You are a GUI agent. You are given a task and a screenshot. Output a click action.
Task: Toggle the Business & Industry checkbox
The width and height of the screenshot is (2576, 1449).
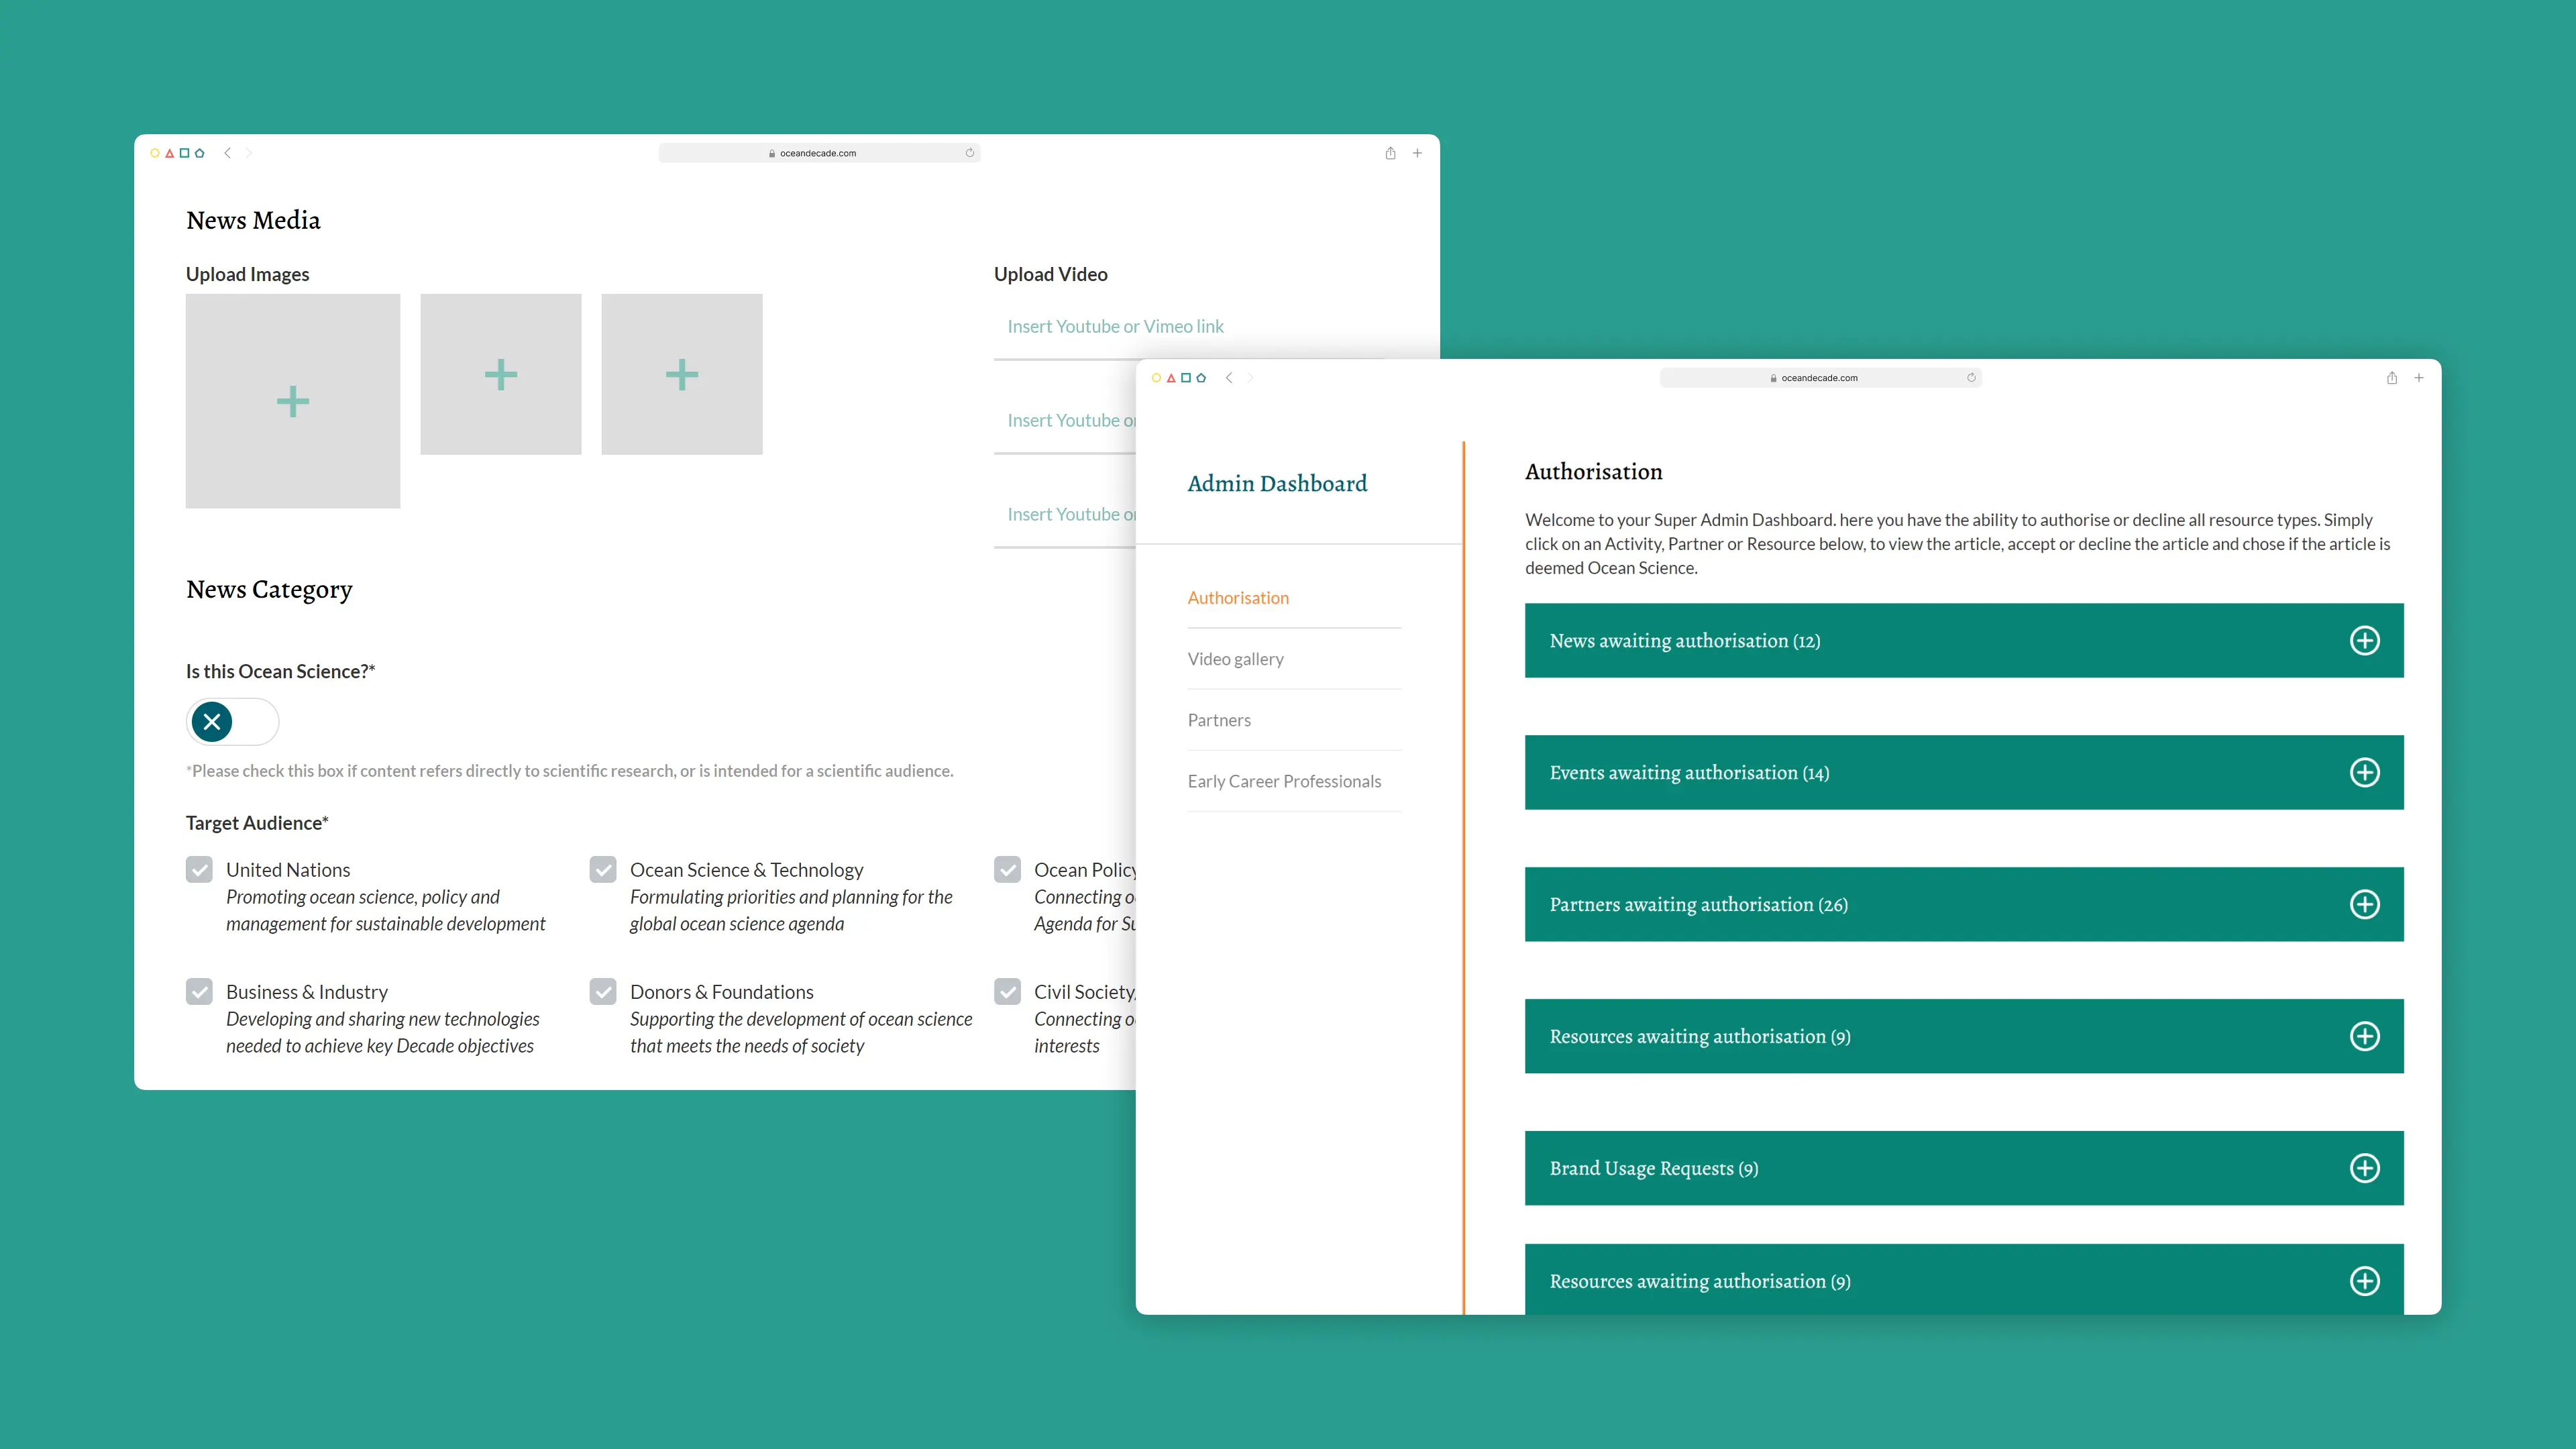pos(199,991)
